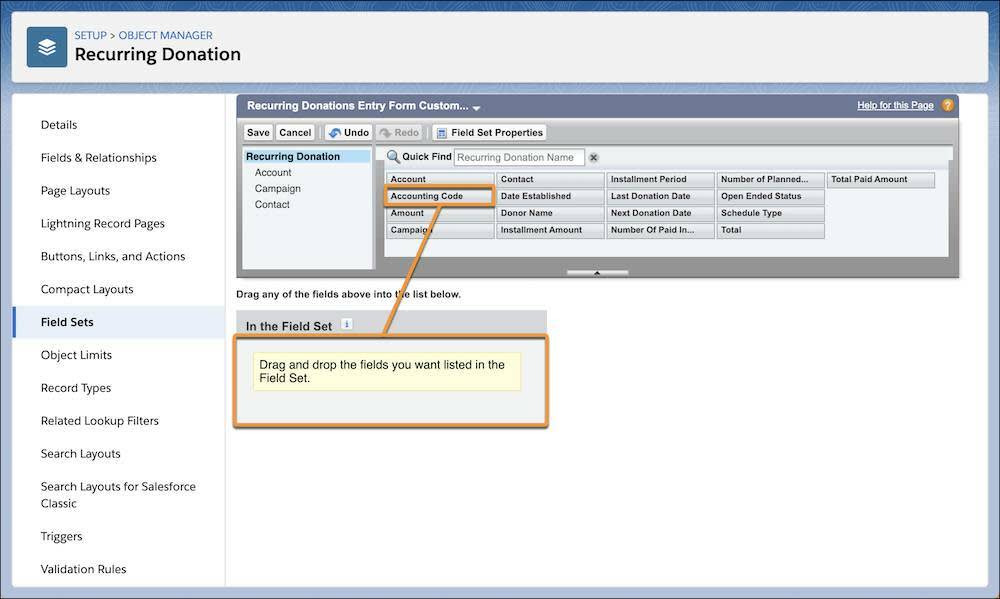Viewport: 1000px width, 599px height.
Task: Click the Date Established field
Action: pos(550,196)
